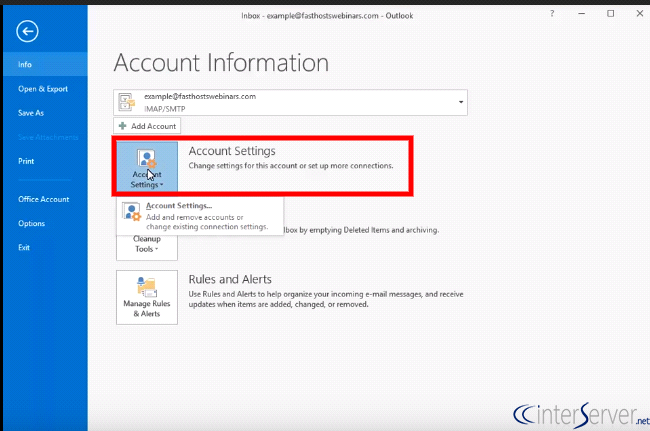Click the Add Account button
The width and height of the screenshot is (650, 431).
tap(147, 126)
